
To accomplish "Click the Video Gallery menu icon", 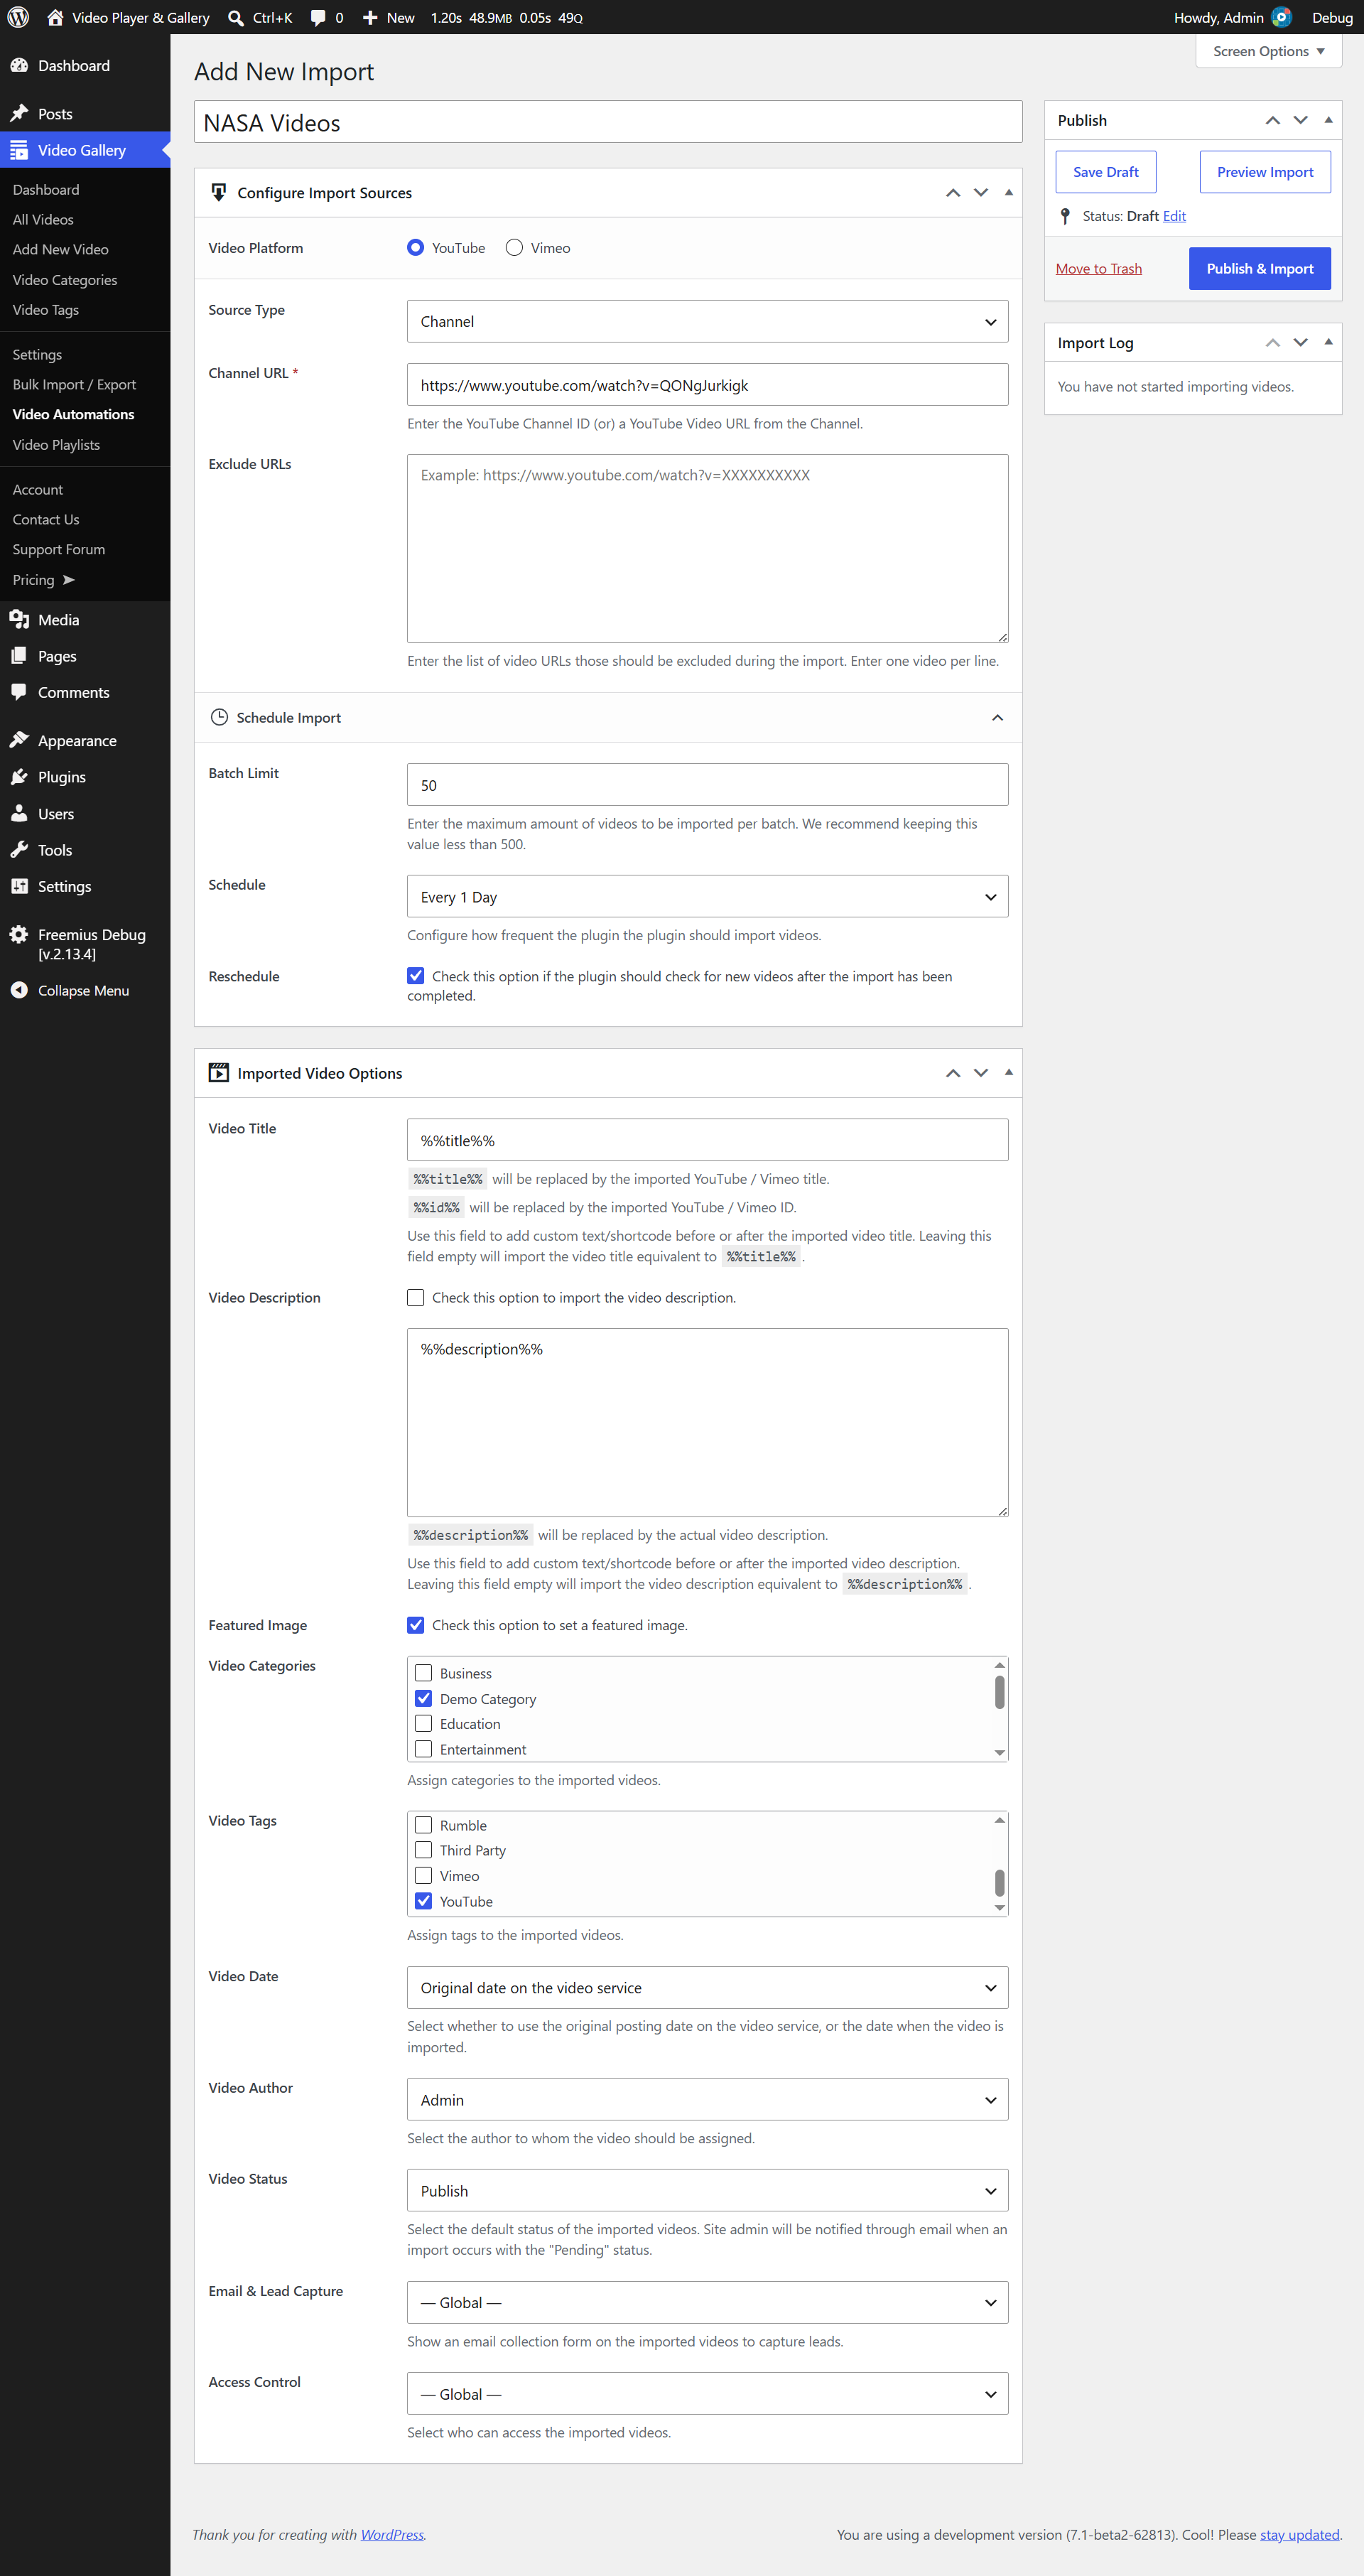I will pyautogui.click(x=19, y=150).
